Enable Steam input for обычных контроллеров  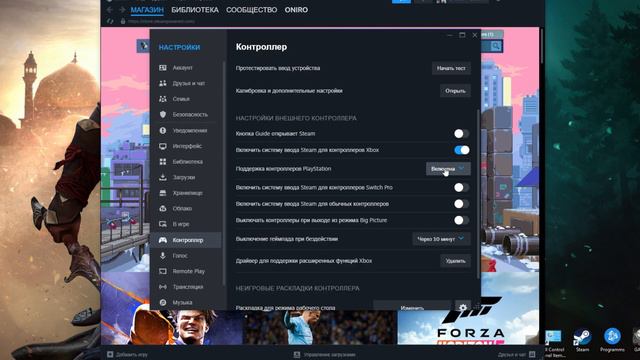click(462, 204)
